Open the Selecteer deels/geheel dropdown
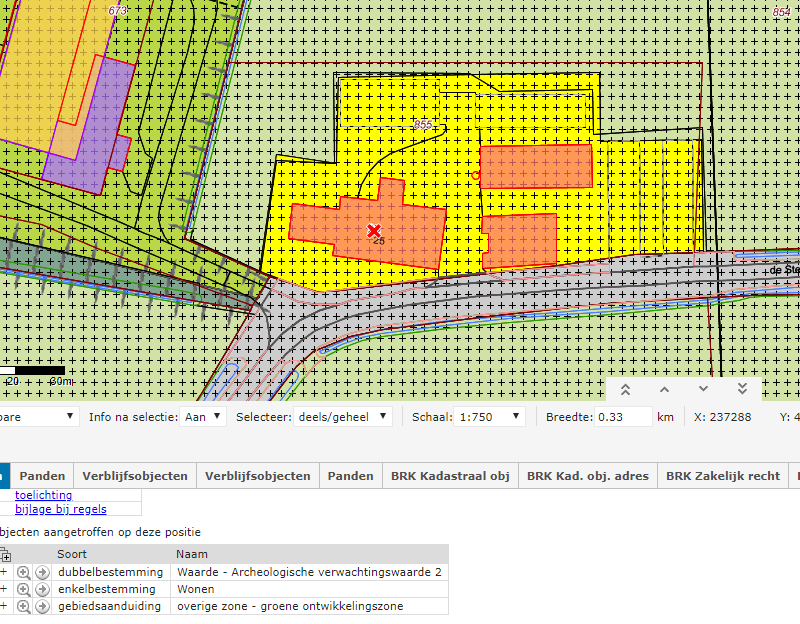The width and height of the screenshot is (800, 624). [343, 417]
